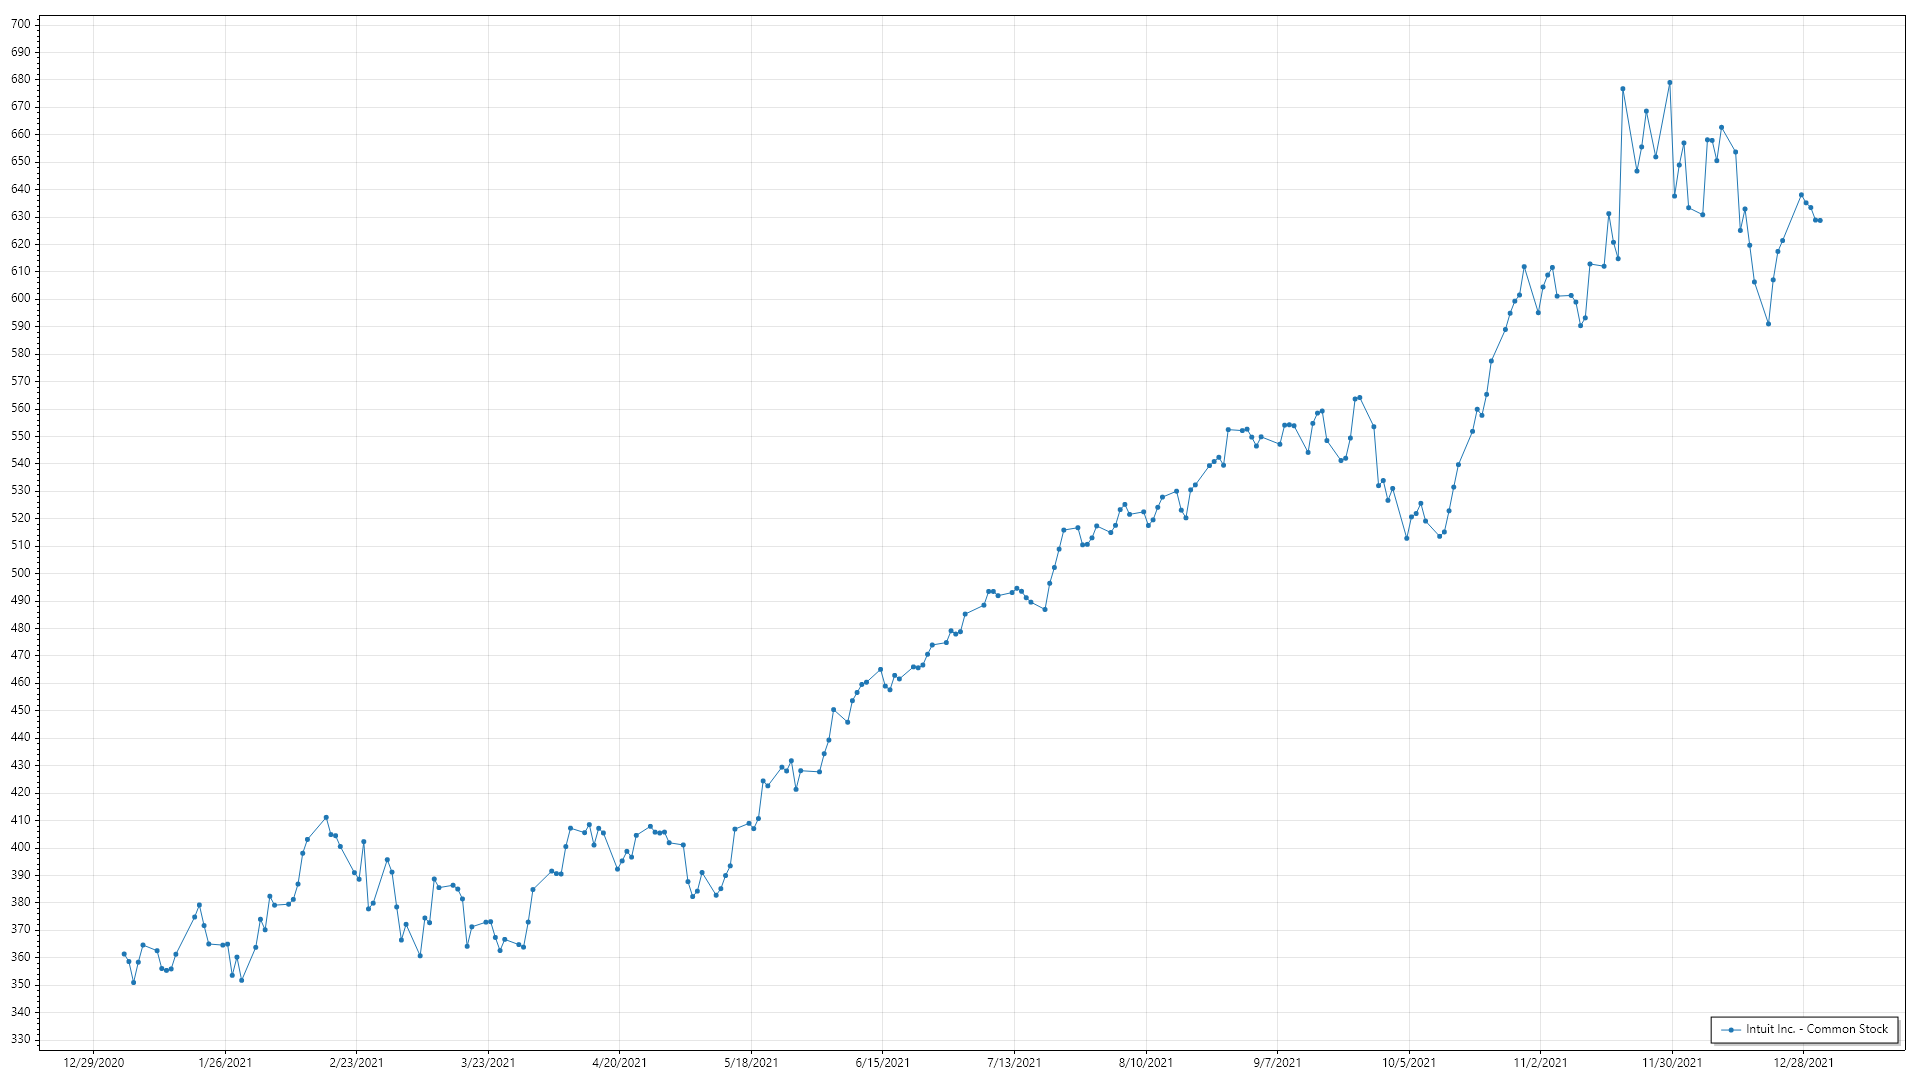
Task: Click the Intuit Inc. - Common Stock legend label
Action: click(x=1816, y=1029)
